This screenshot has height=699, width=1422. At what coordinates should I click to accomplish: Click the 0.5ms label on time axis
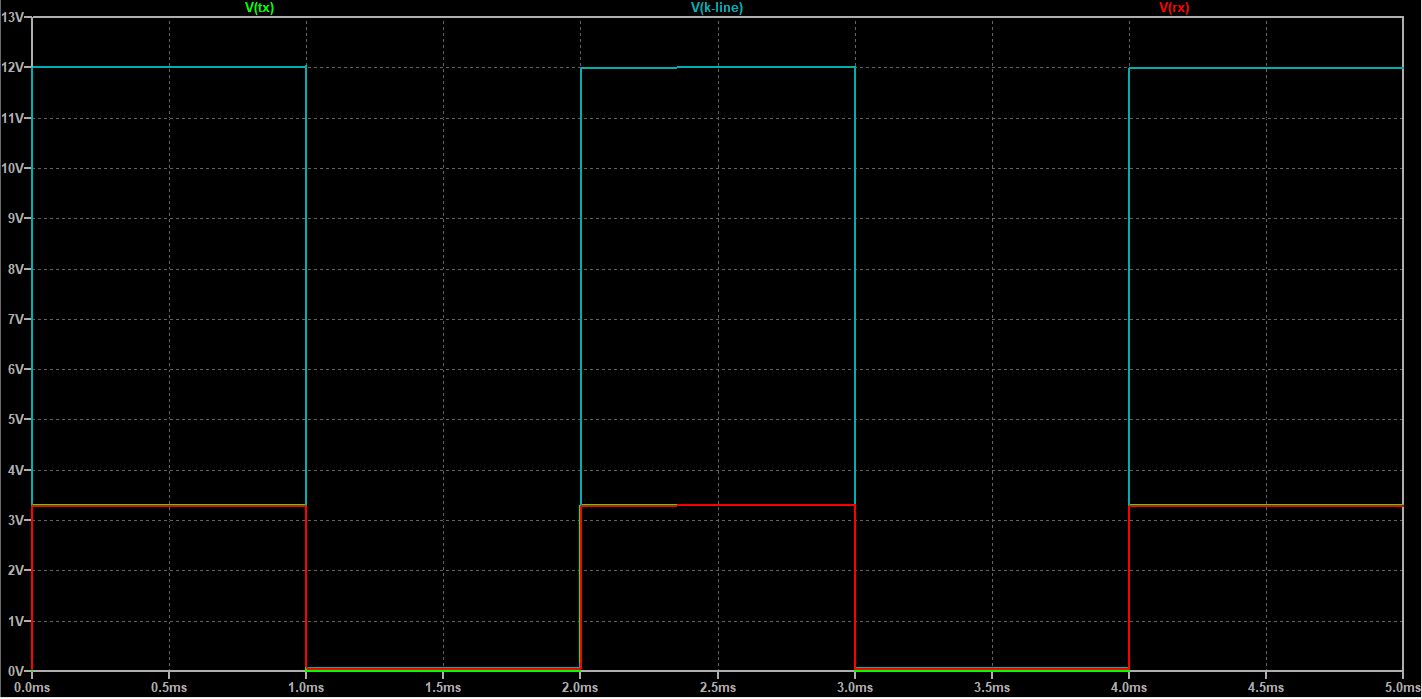(x=169, y=688)
